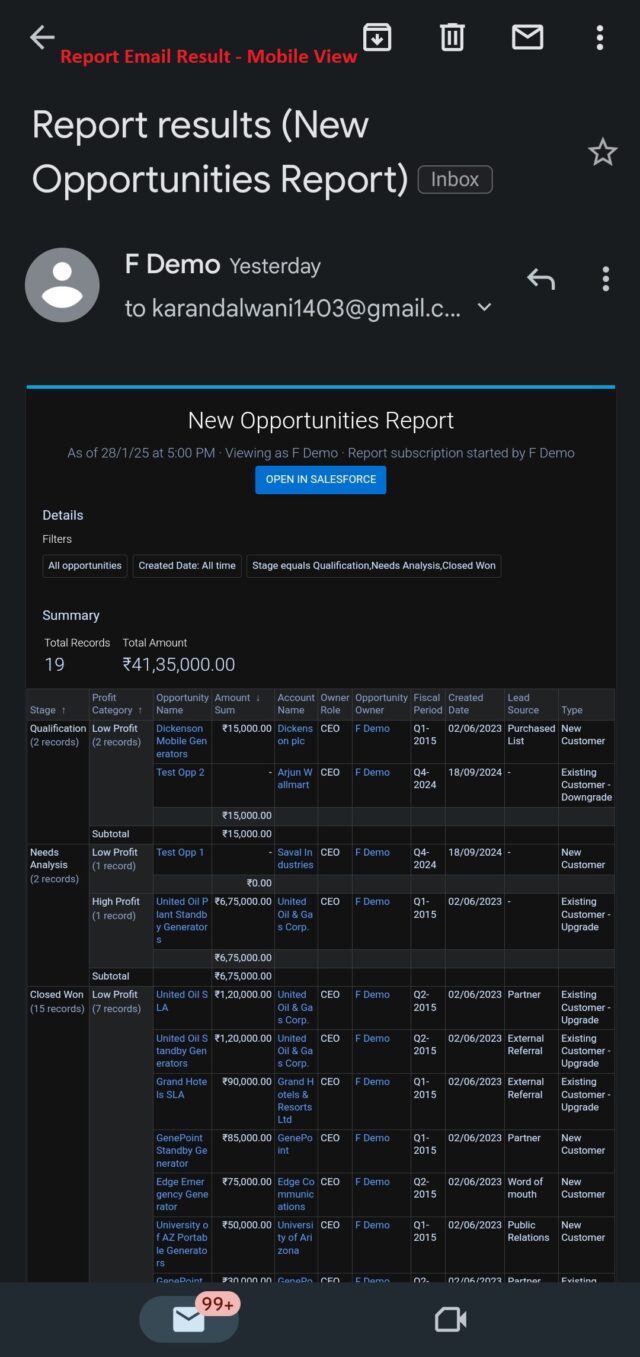Open University of AZ Portable Generators link
The width and height of the screenshot is (640, 1357).
[x=182, y=1244]
